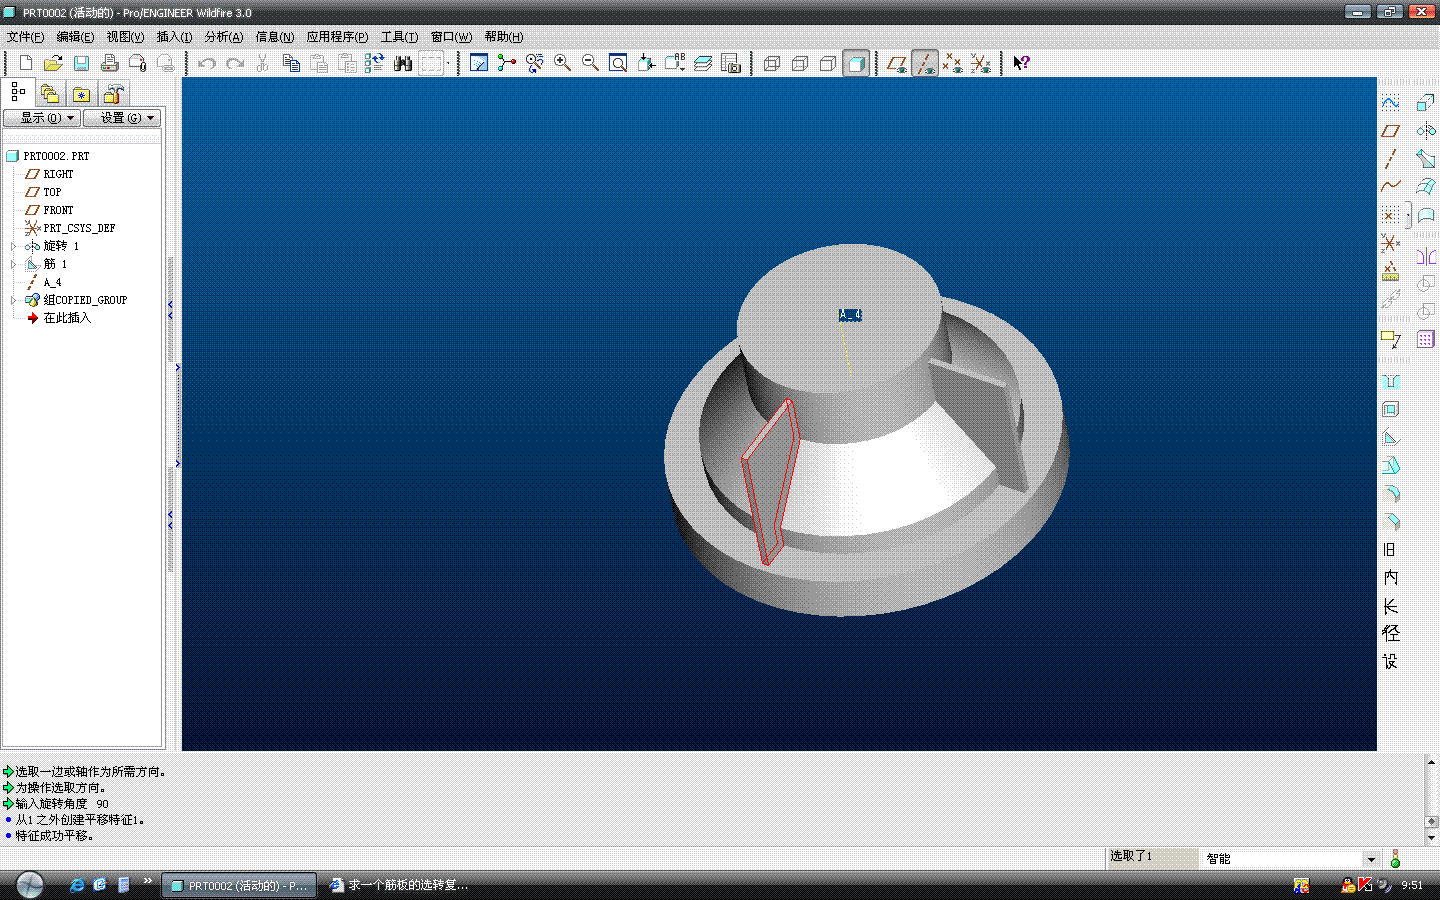Viewport: 1440px width, 900px height.
Task: Click the A_4 axis label in viewport
Action: click(850, 315)
